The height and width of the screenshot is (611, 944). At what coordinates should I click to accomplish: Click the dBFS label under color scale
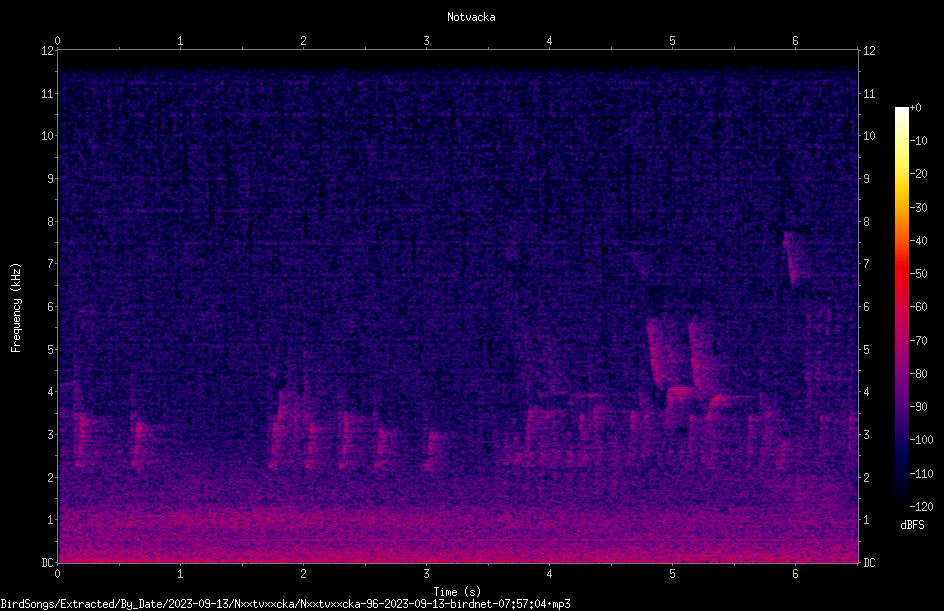point(912,525)
